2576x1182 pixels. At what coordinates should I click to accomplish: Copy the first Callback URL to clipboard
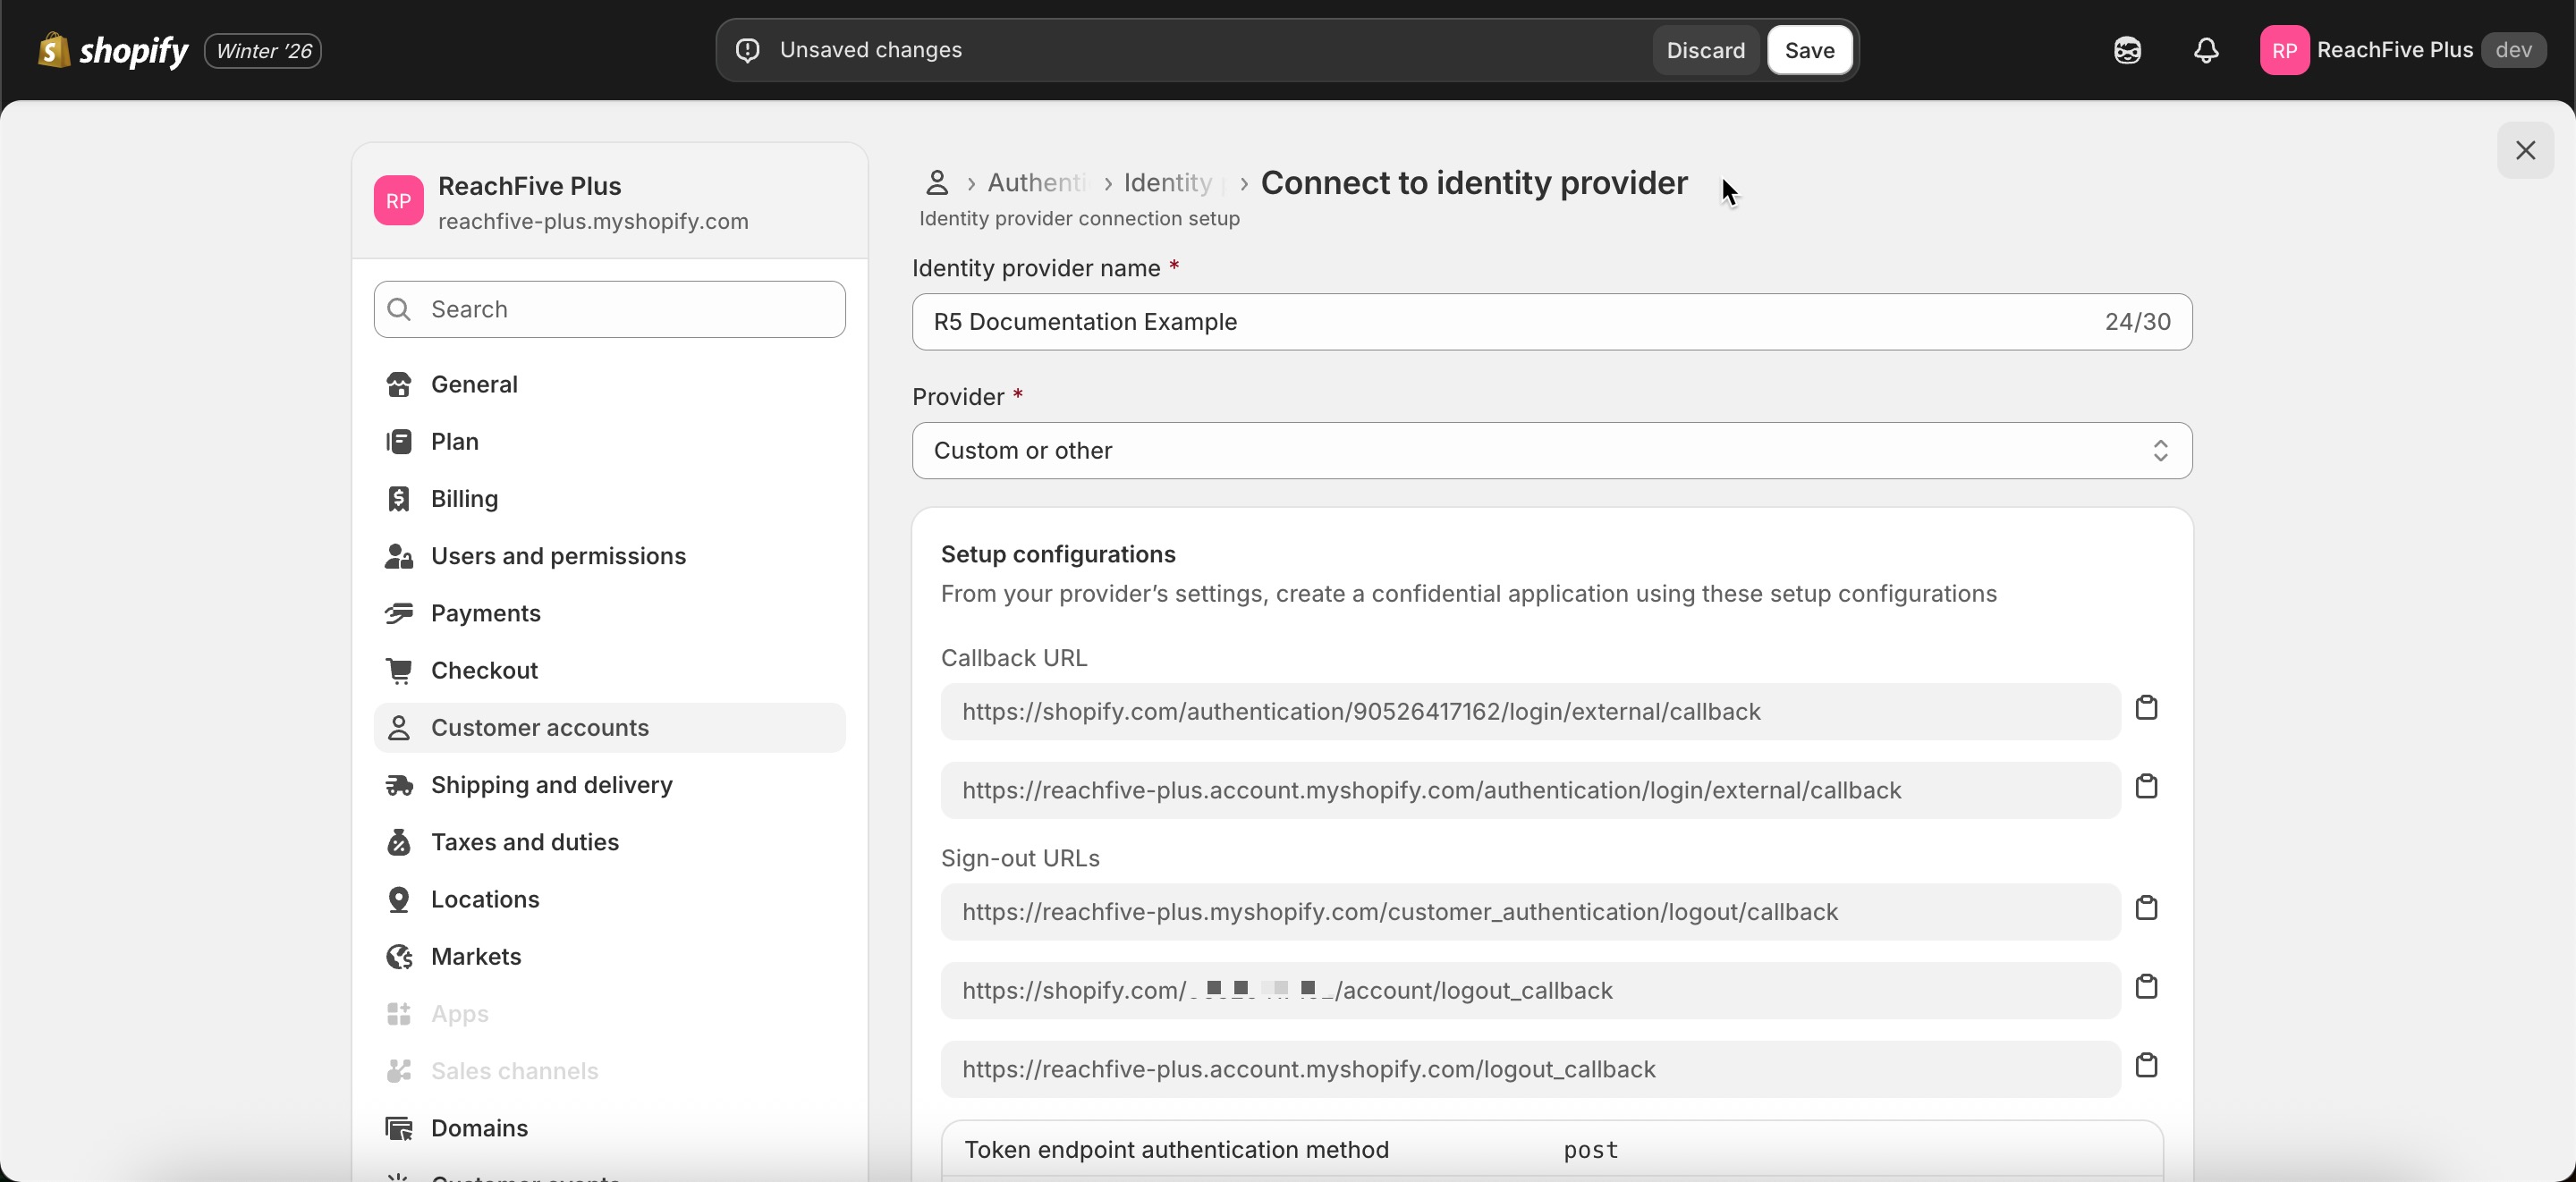coord(2148,708)
